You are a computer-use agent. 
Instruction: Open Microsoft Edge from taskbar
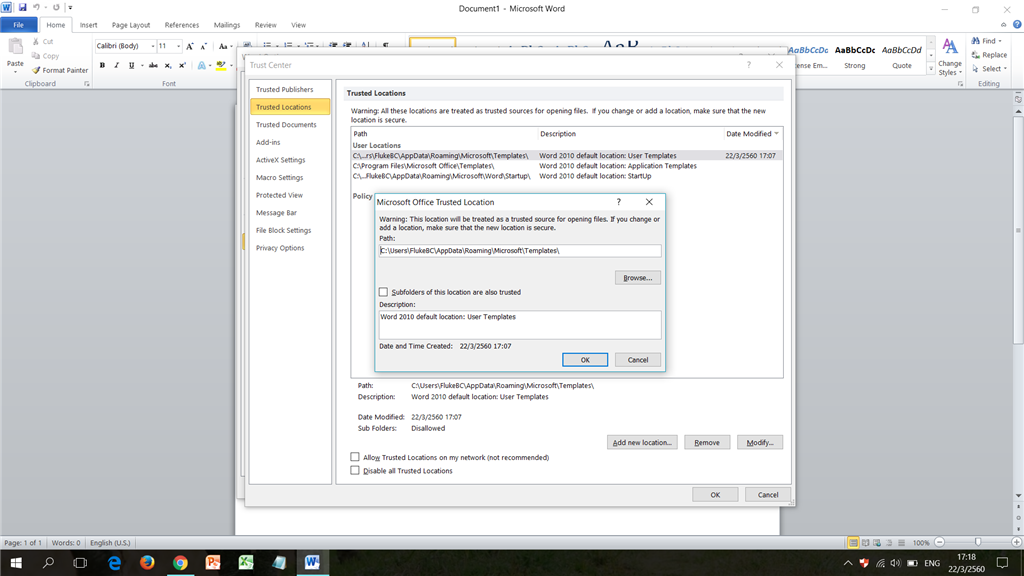(114, 562)
